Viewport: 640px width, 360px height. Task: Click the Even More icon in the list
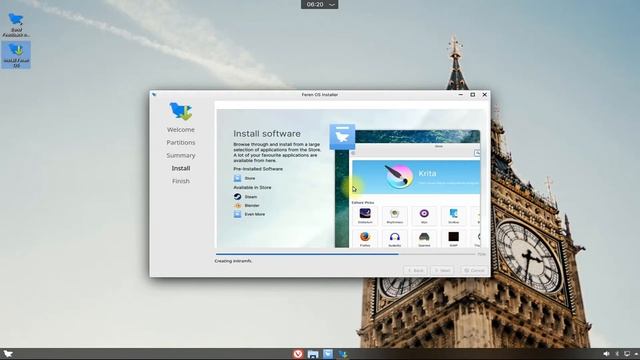[x=238, y=214]
